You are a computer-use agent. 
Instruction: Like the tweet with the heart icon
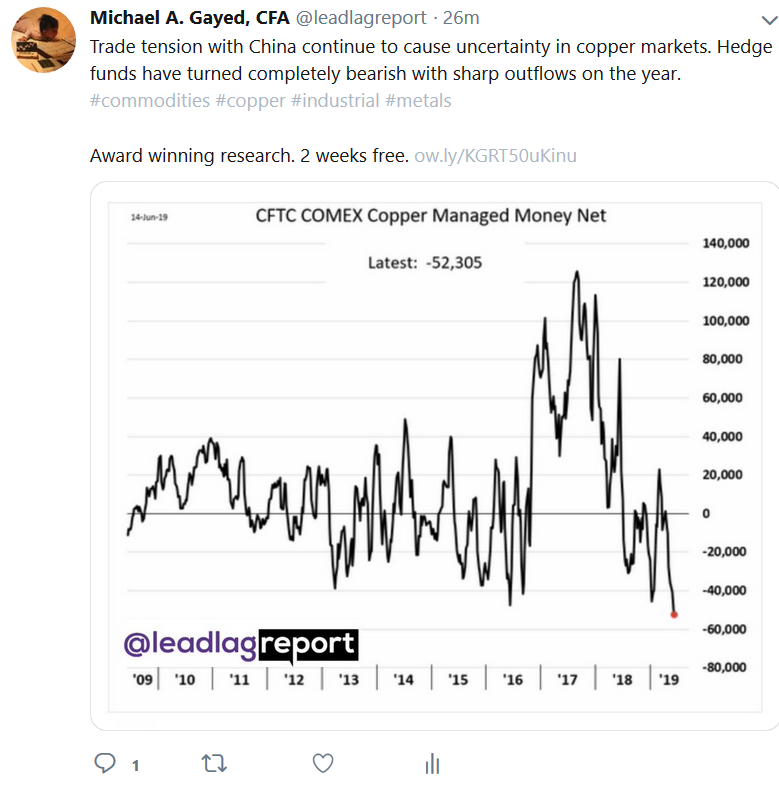pyautogui.click(x=322, y=764)
